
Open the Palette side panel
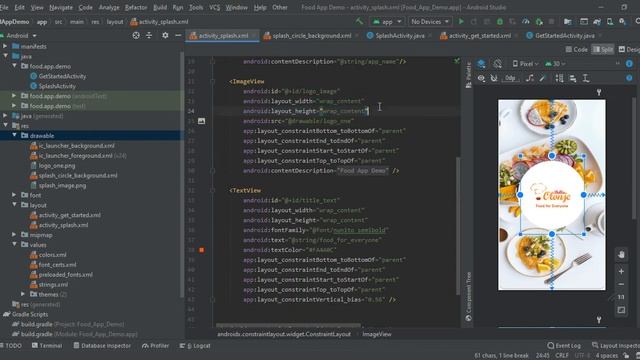pyautogui.click(x=469, y=75)
